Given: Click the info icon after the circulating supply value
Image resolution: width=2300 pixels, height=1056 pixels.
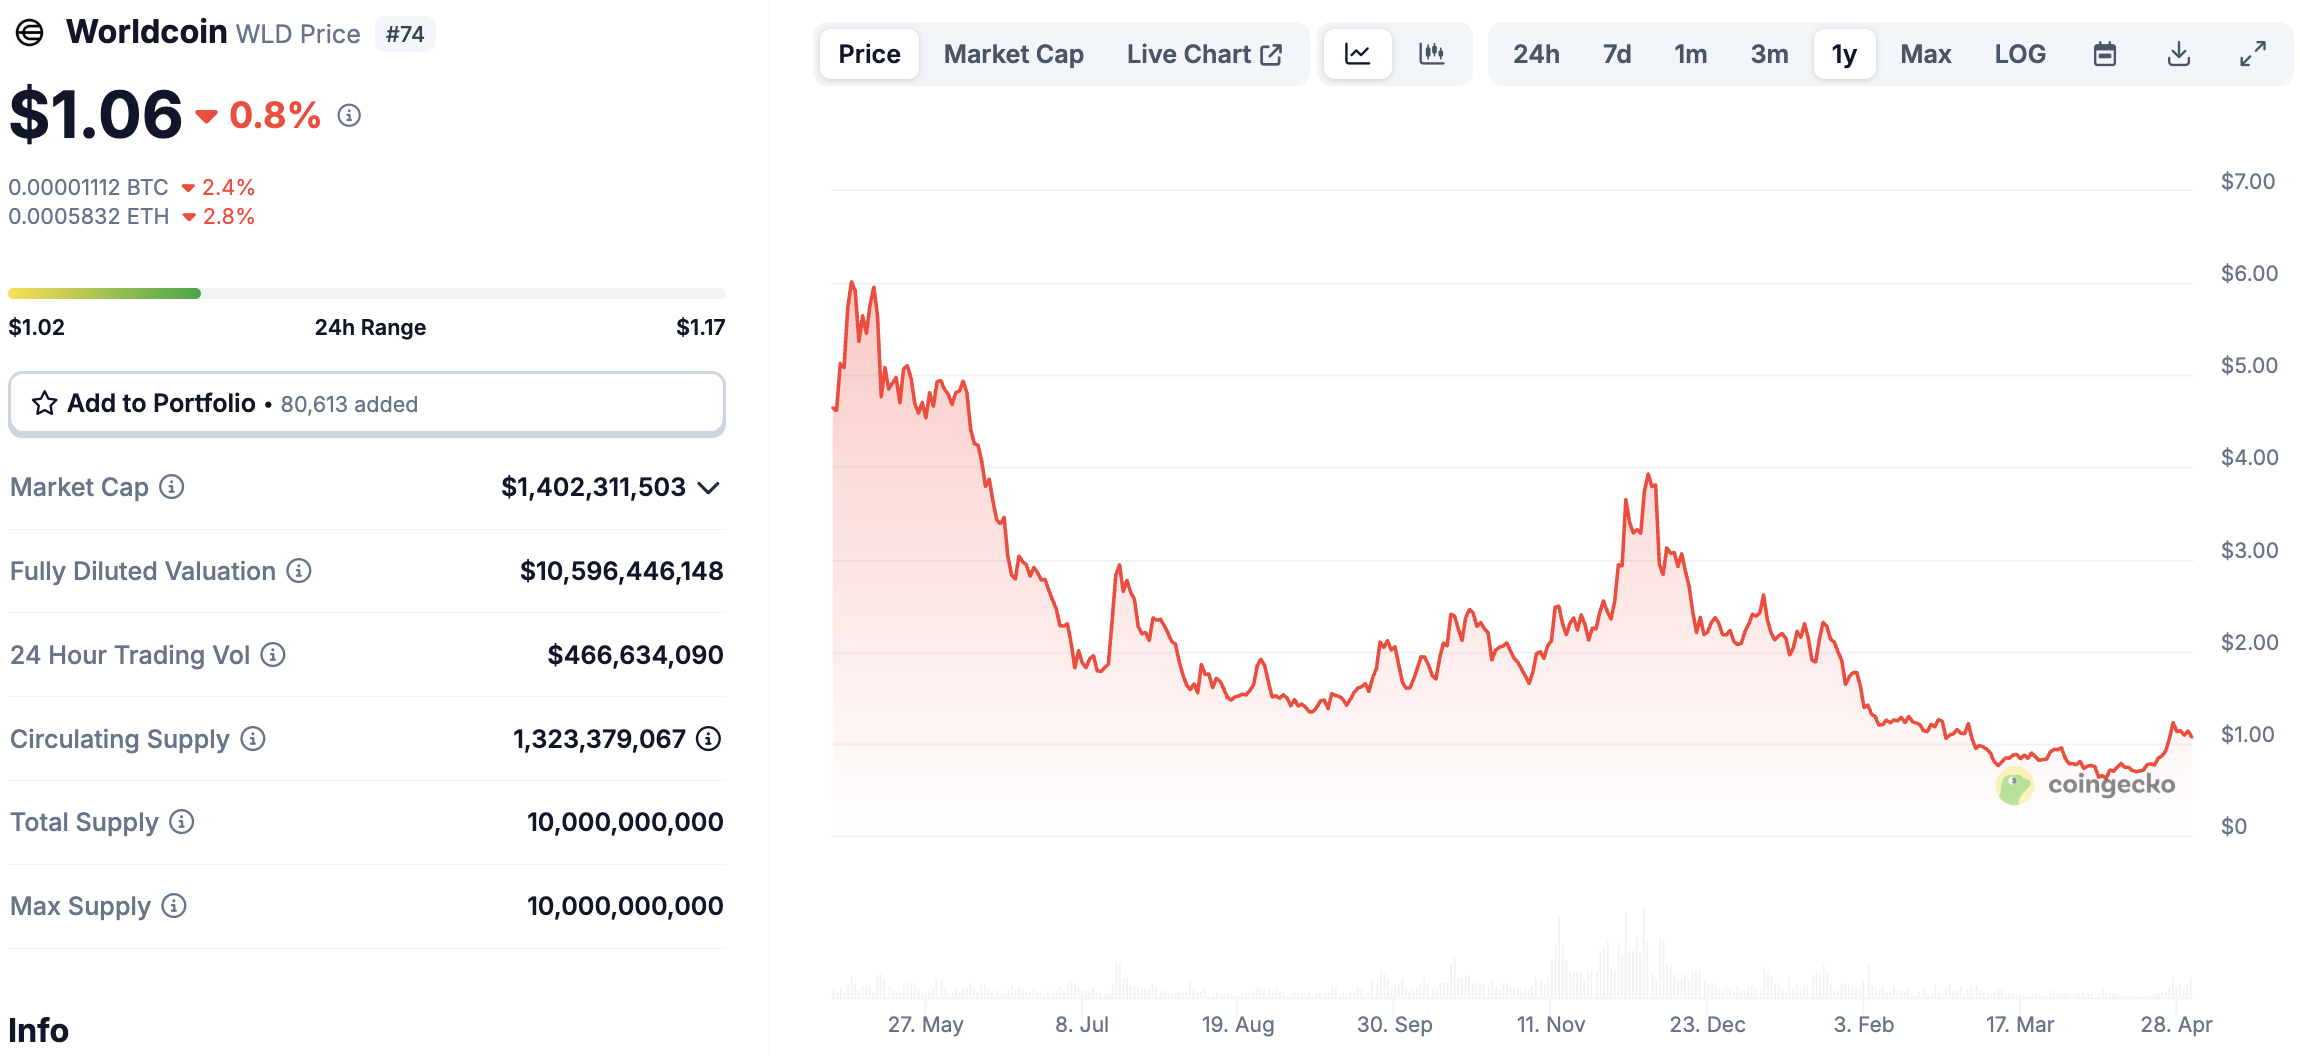Looking at the screenshot, I should (709, 739).
